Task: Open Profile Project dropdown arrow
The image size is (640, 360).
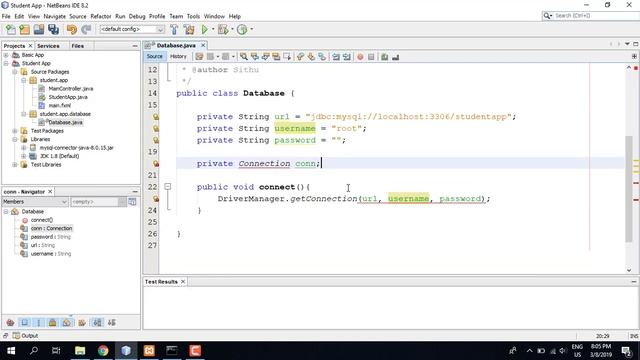Action: [251, 29]
